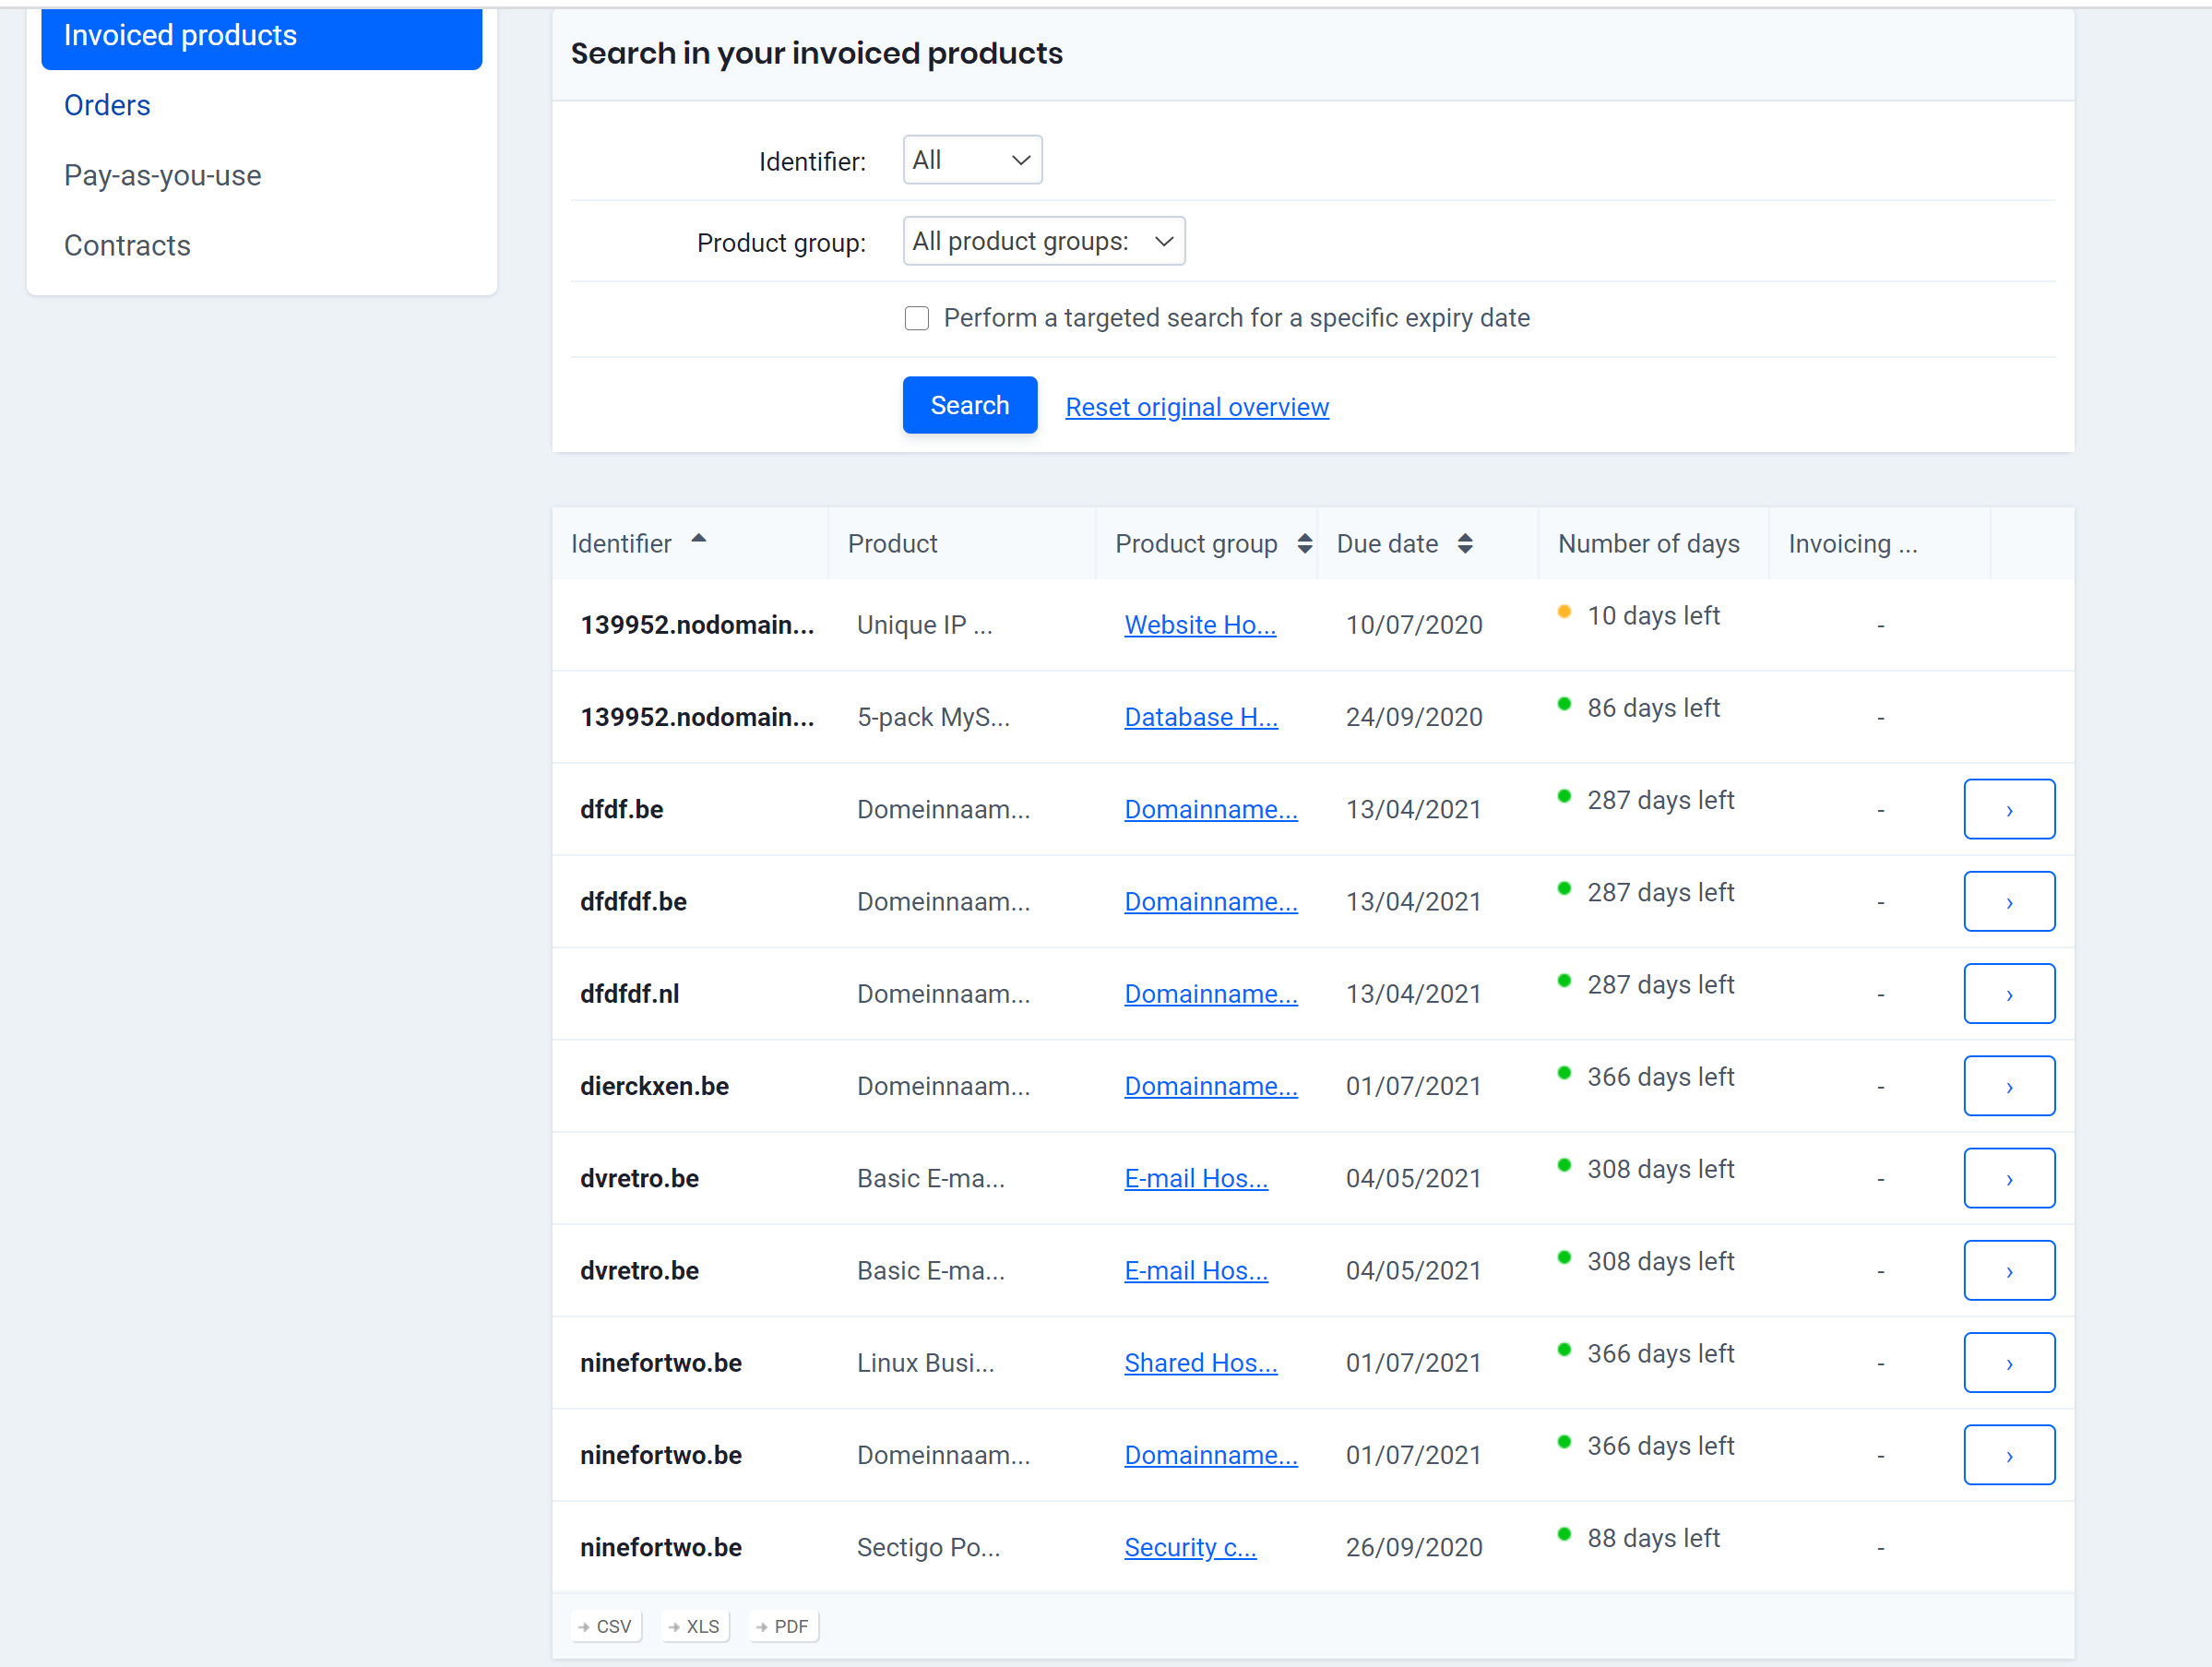The height and width of the screenshot is (1667, 2212).
Task: Open the Website Hosting product group link
Action: tap(1200, 624)
